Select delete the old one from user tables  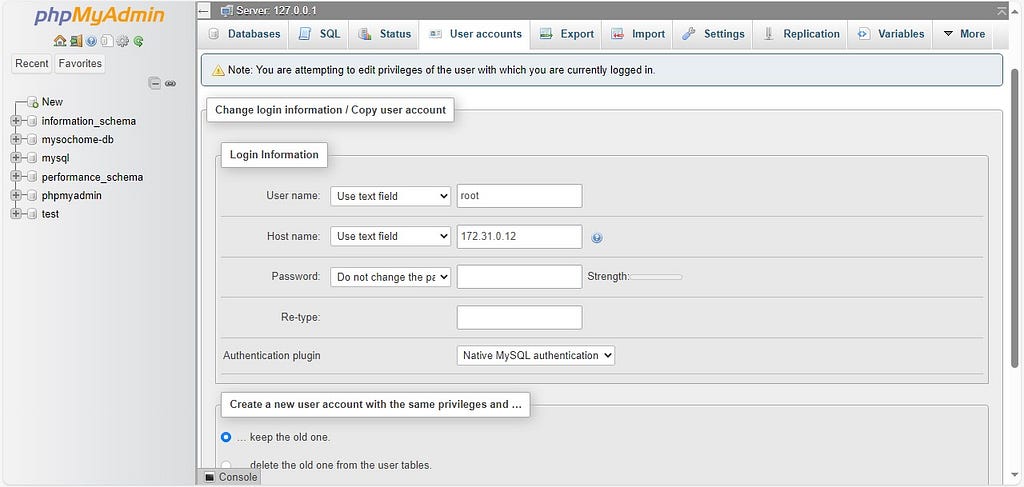pyautogui.click(x=226, y=465)
